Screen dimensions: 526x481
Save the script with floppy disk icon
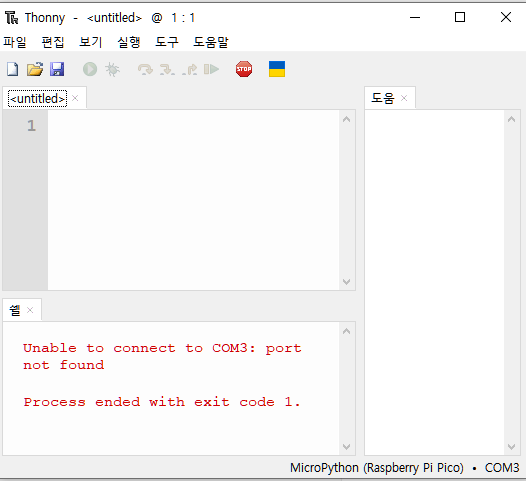pos(57,69)
